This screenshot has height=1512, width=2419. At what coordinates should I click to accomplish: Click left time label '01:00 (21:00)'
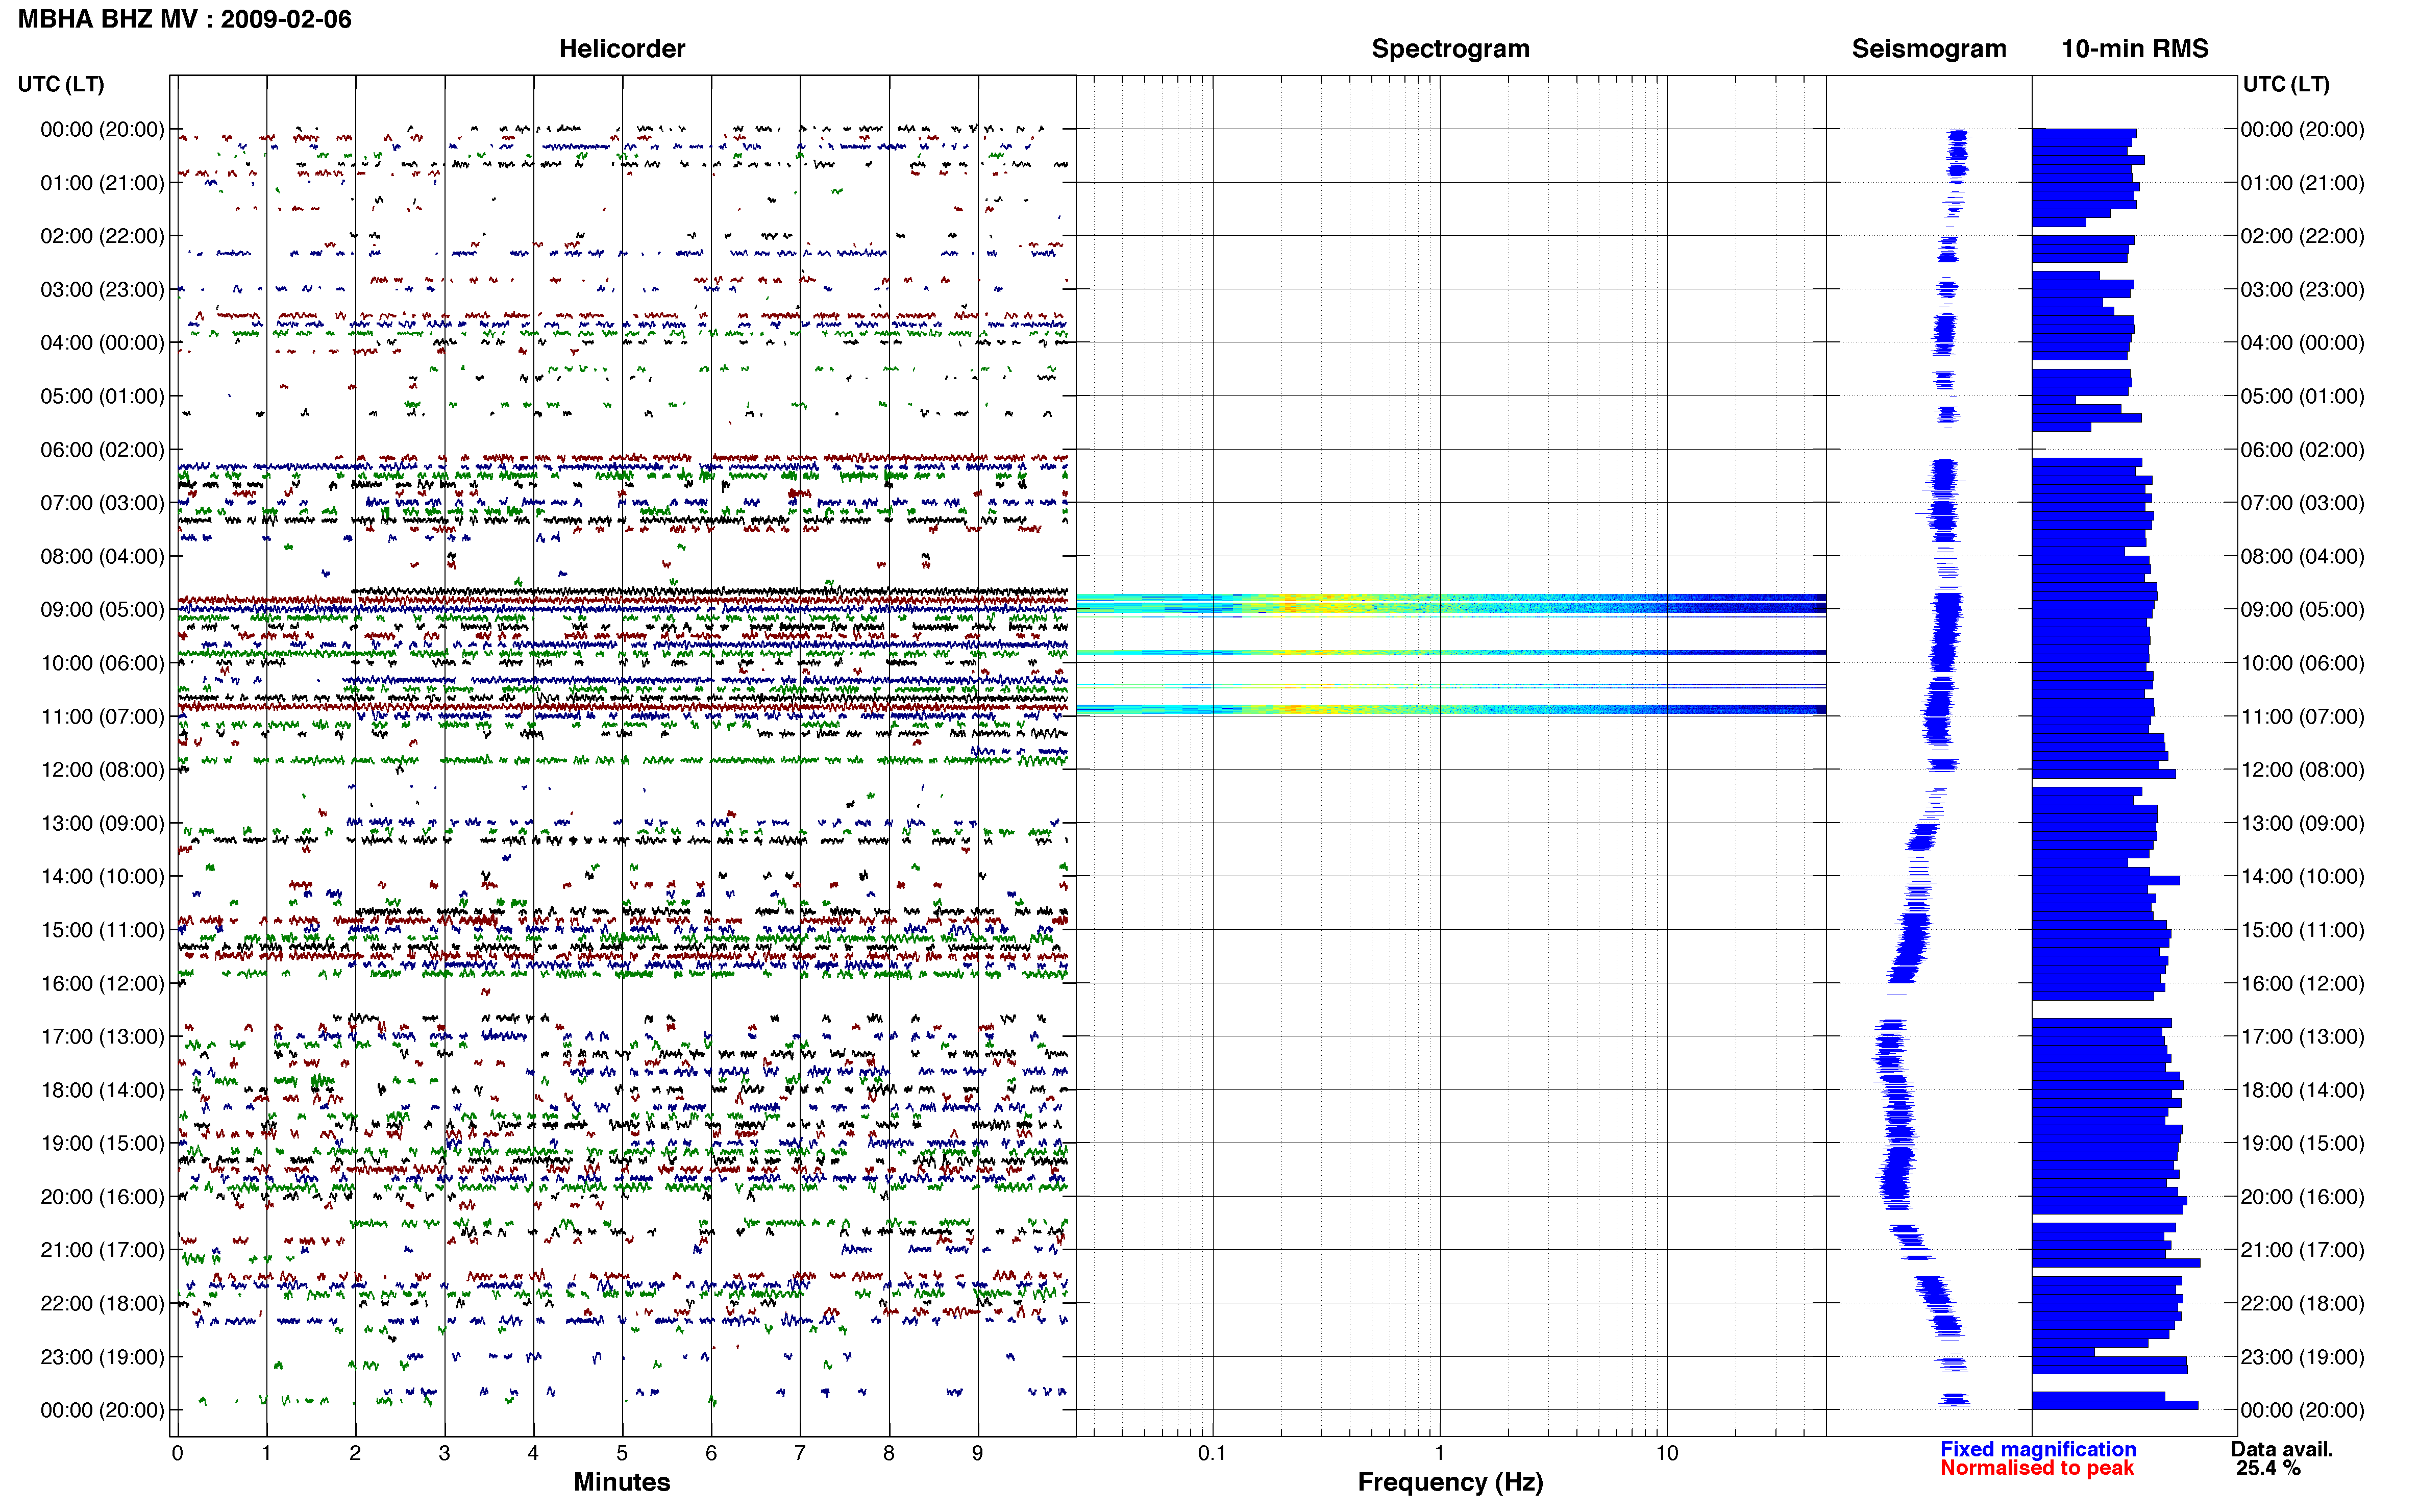coord(102,183)
